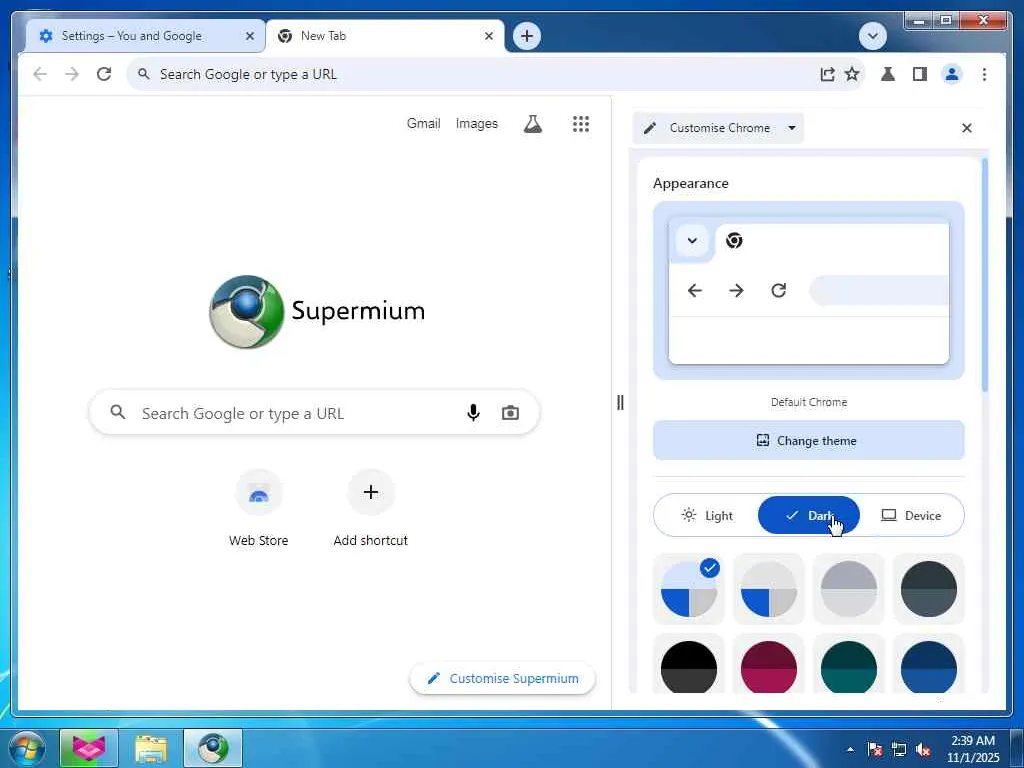Open the Images link

click(477, 123)
